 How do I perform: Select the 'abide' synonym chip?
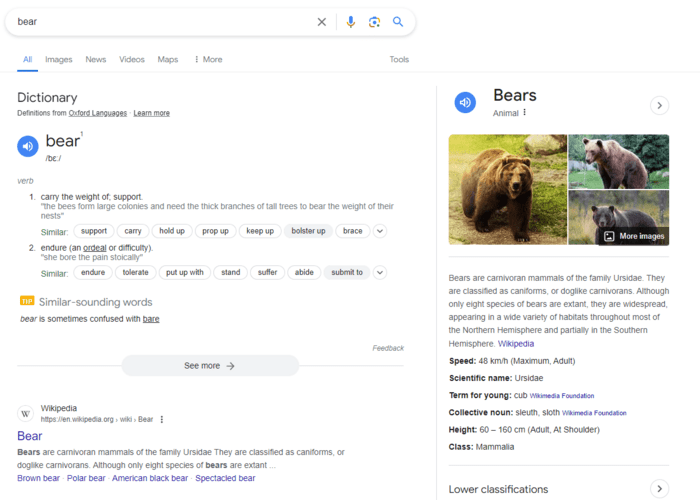coord(304,272)
